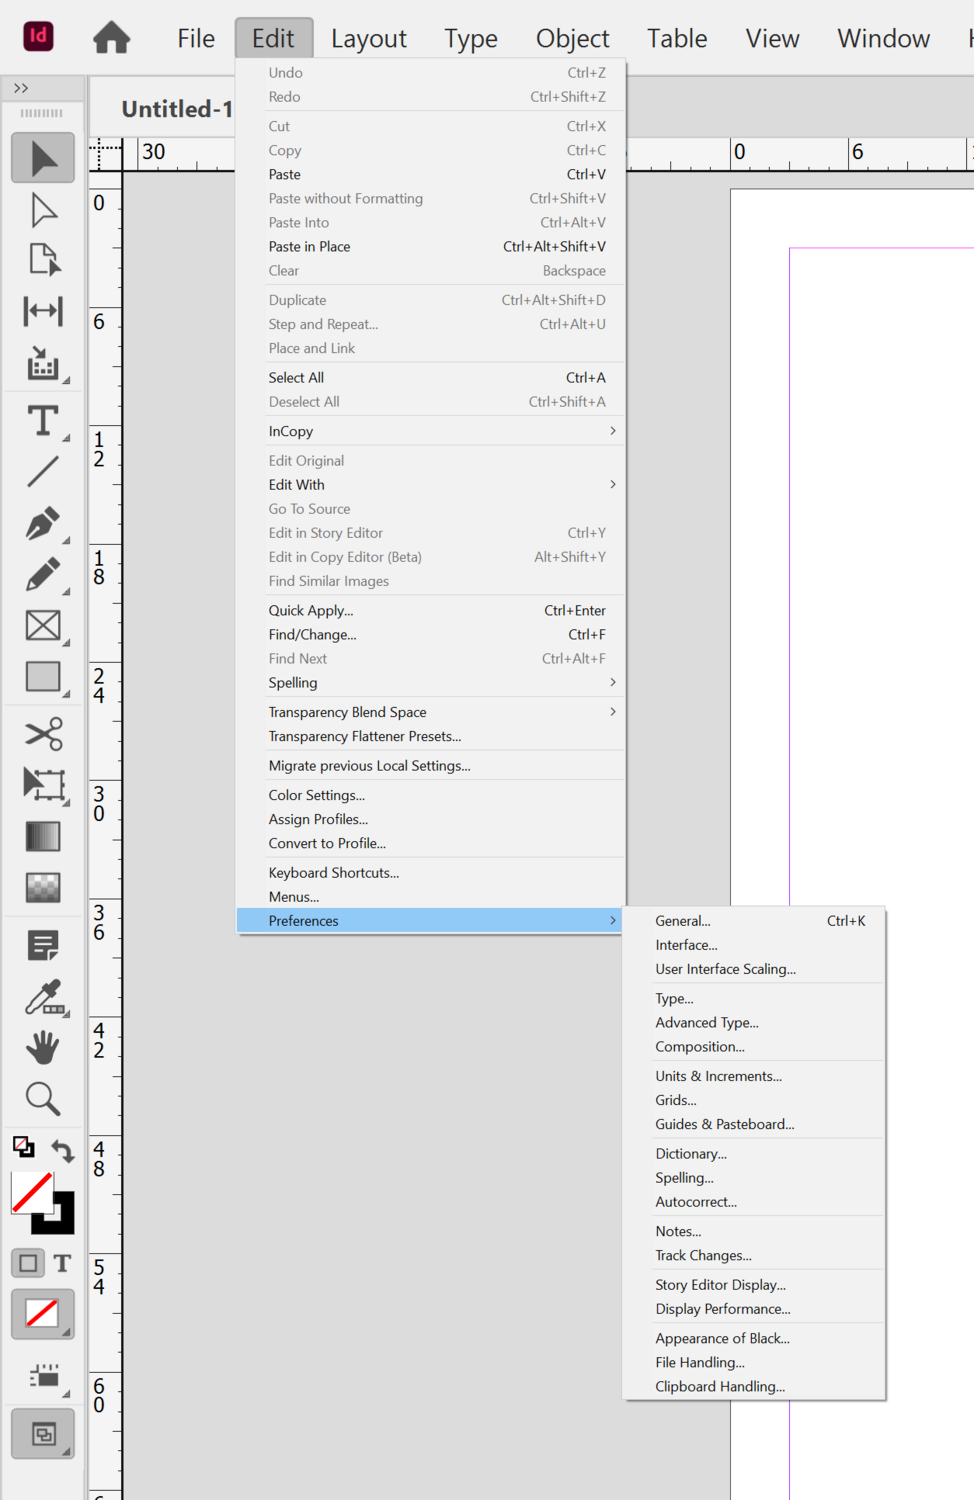
Task: Expand the Edit With submenu
Action: click(431, 485)
